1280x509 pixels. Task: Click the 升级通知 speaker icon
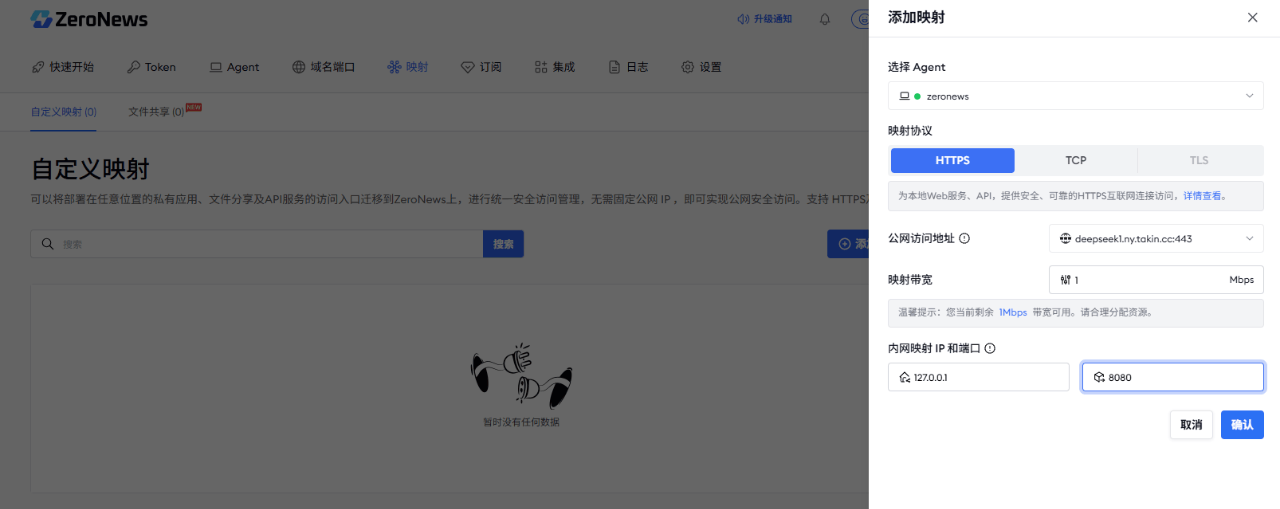click(742, 19)
